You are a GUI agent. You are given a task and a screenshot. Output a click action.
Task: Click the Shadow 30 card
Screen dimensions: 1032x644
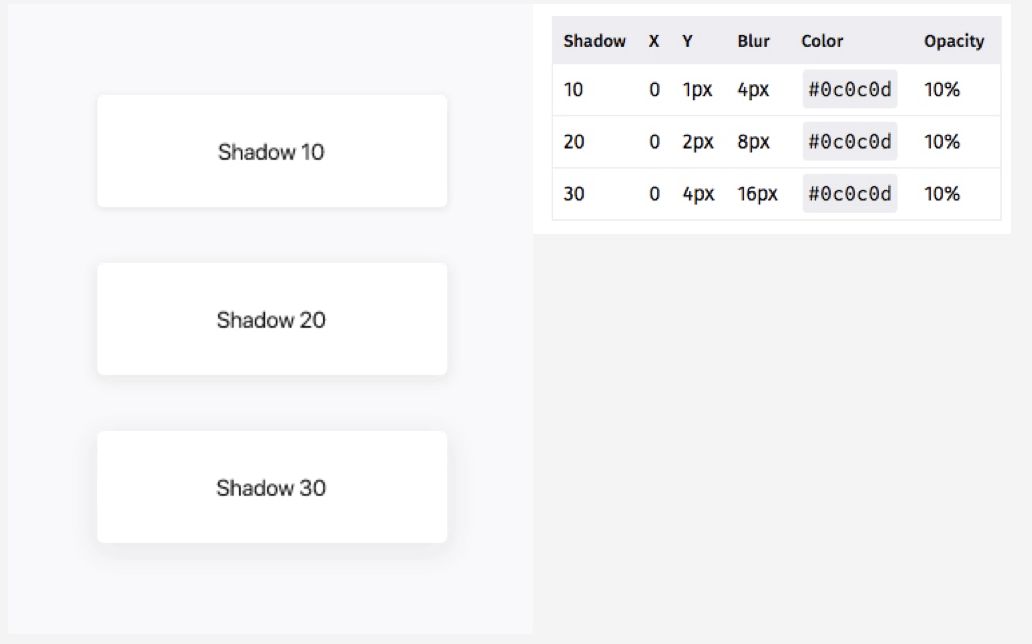click(271, 488)
